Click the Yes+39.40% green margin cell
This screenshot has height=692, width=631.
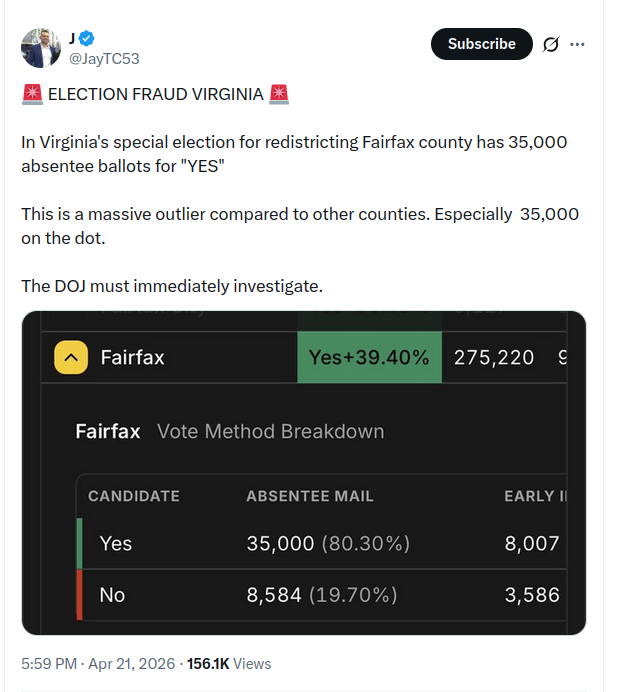[x=369, y=357]
